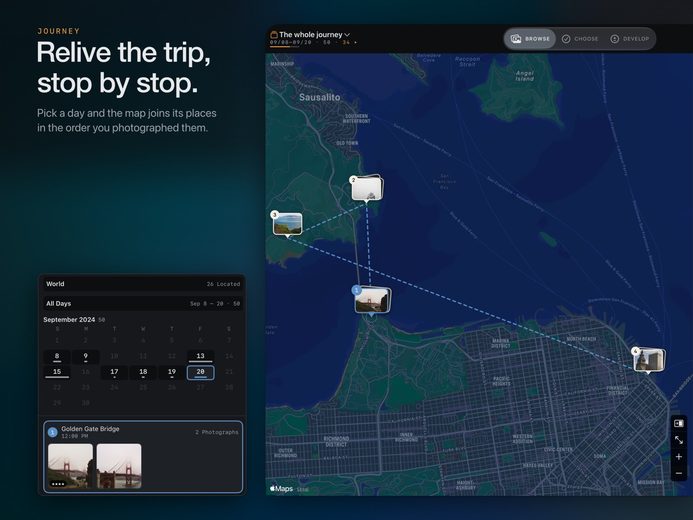693x520 pixels.
Task: Select map pin 2 photo stack
Action: pyautogui.click(x=367, y=188)
